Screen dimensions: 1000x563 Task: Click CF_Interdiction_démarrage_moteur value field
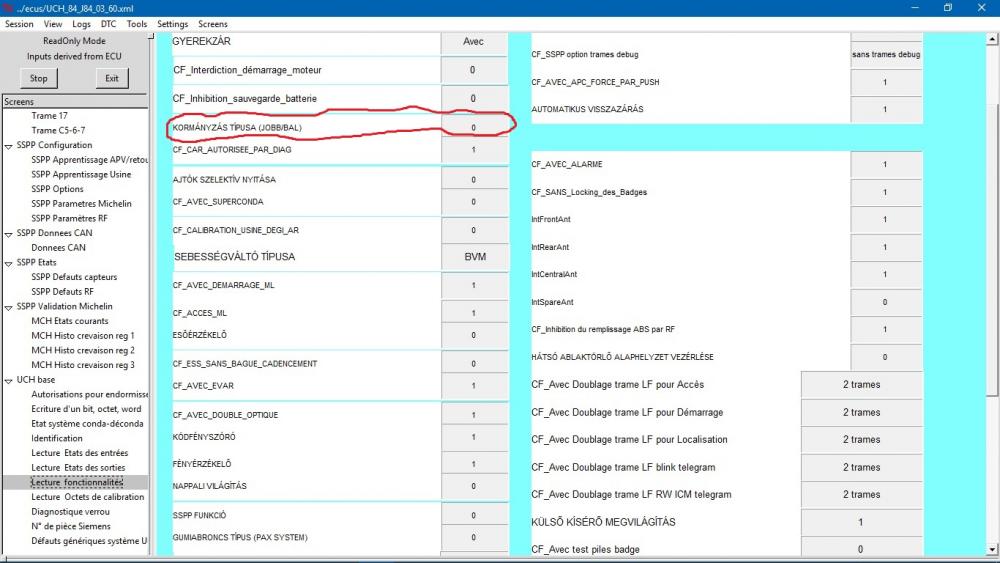point(474,70)
